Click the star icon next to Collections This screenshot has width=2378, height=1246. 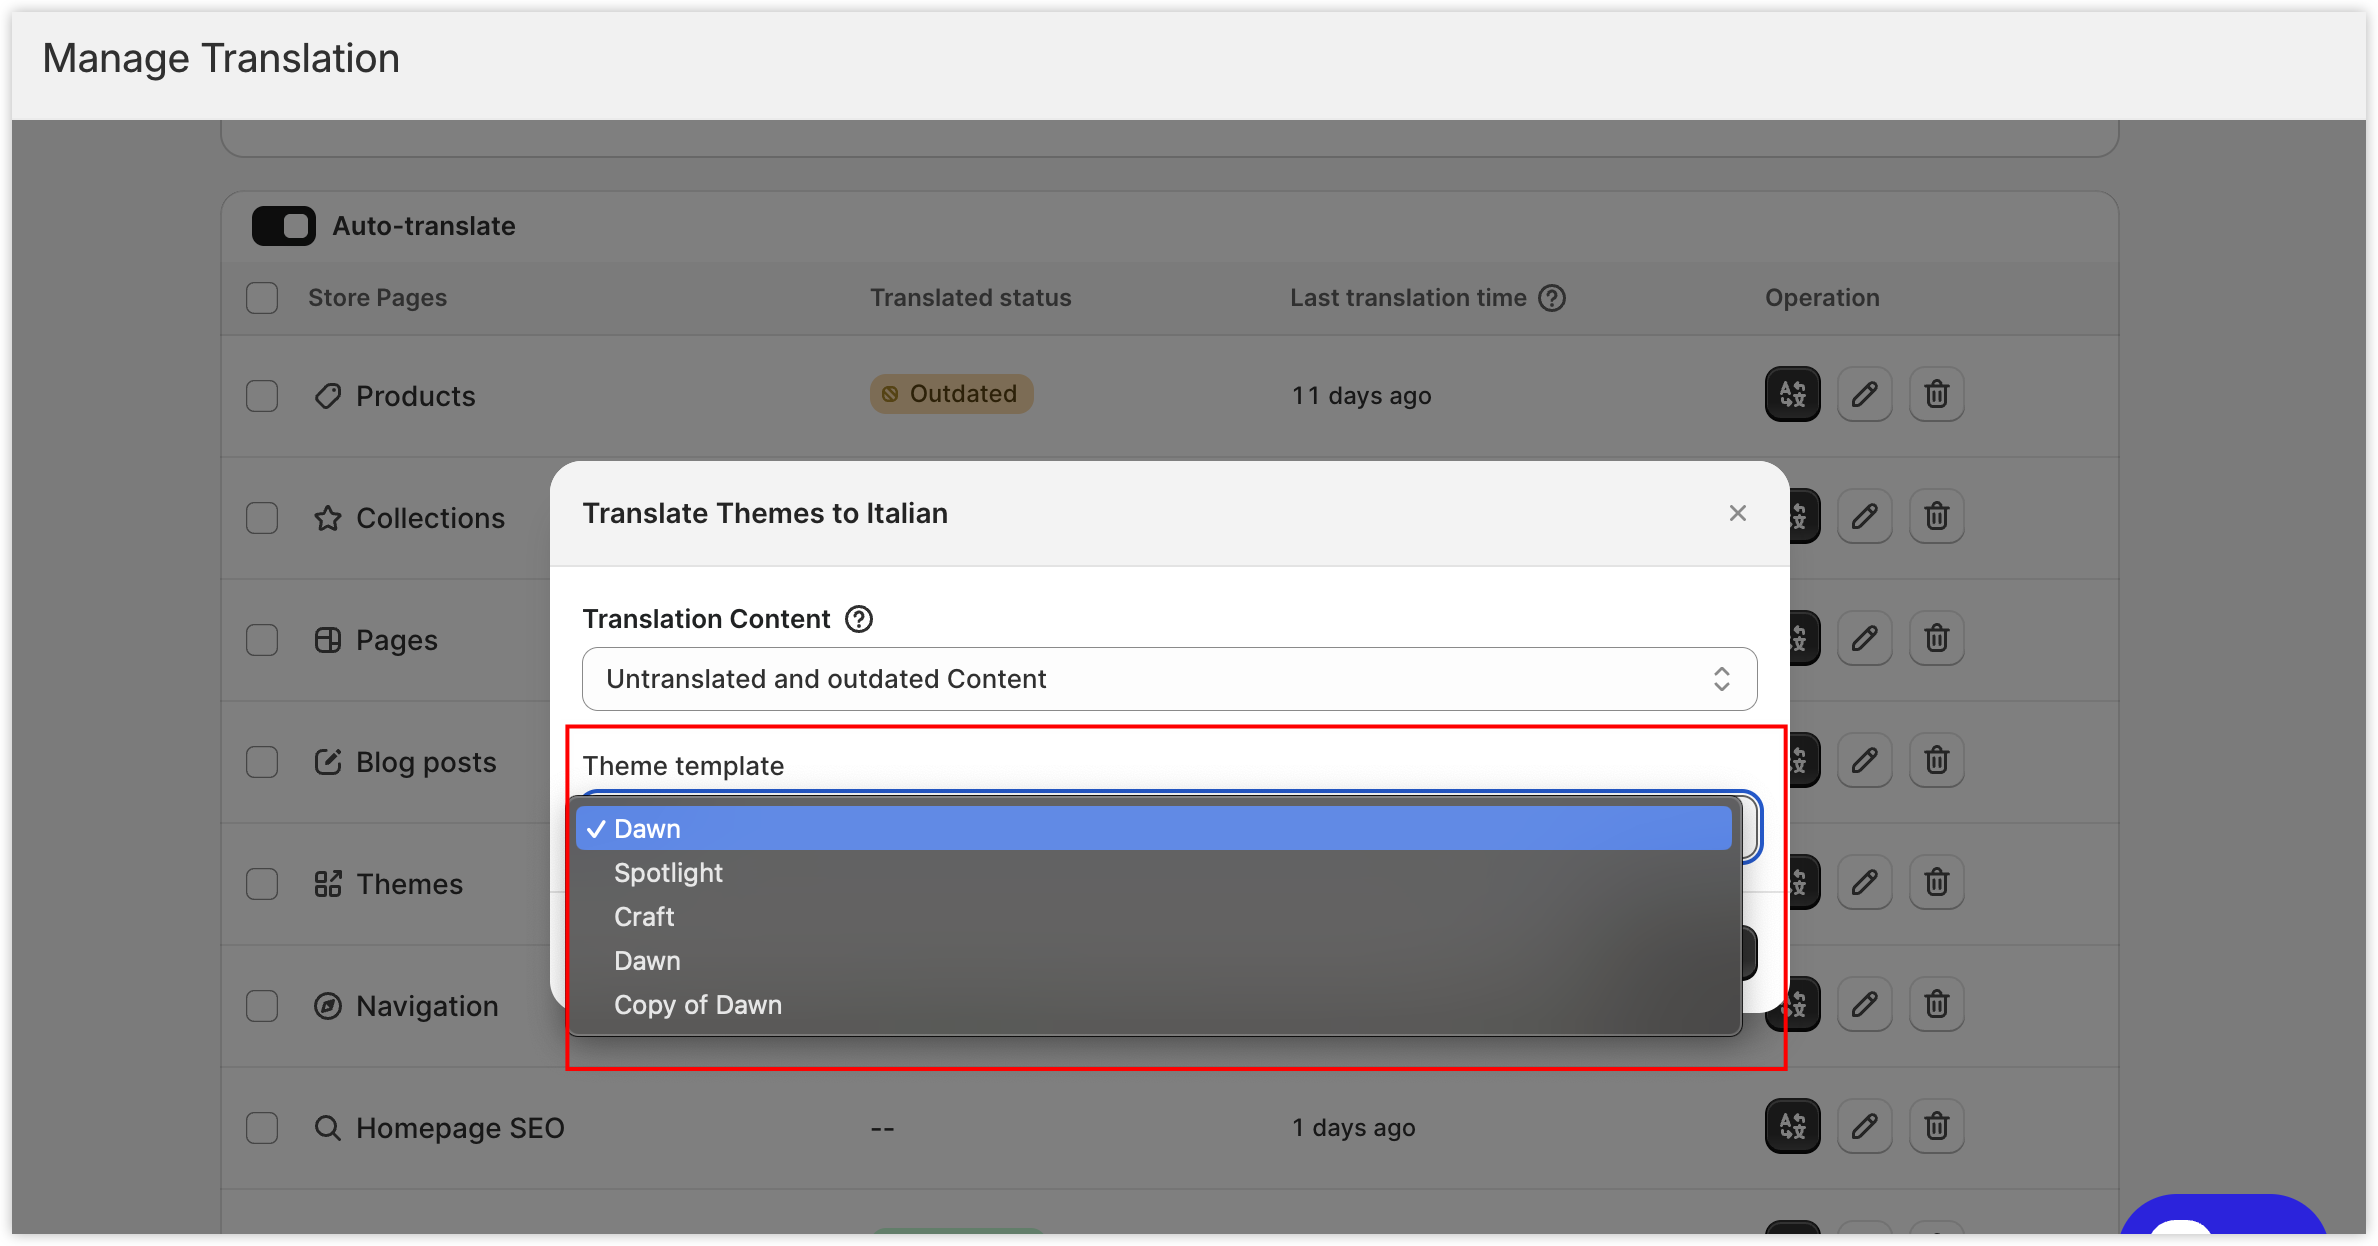(328, 518)
